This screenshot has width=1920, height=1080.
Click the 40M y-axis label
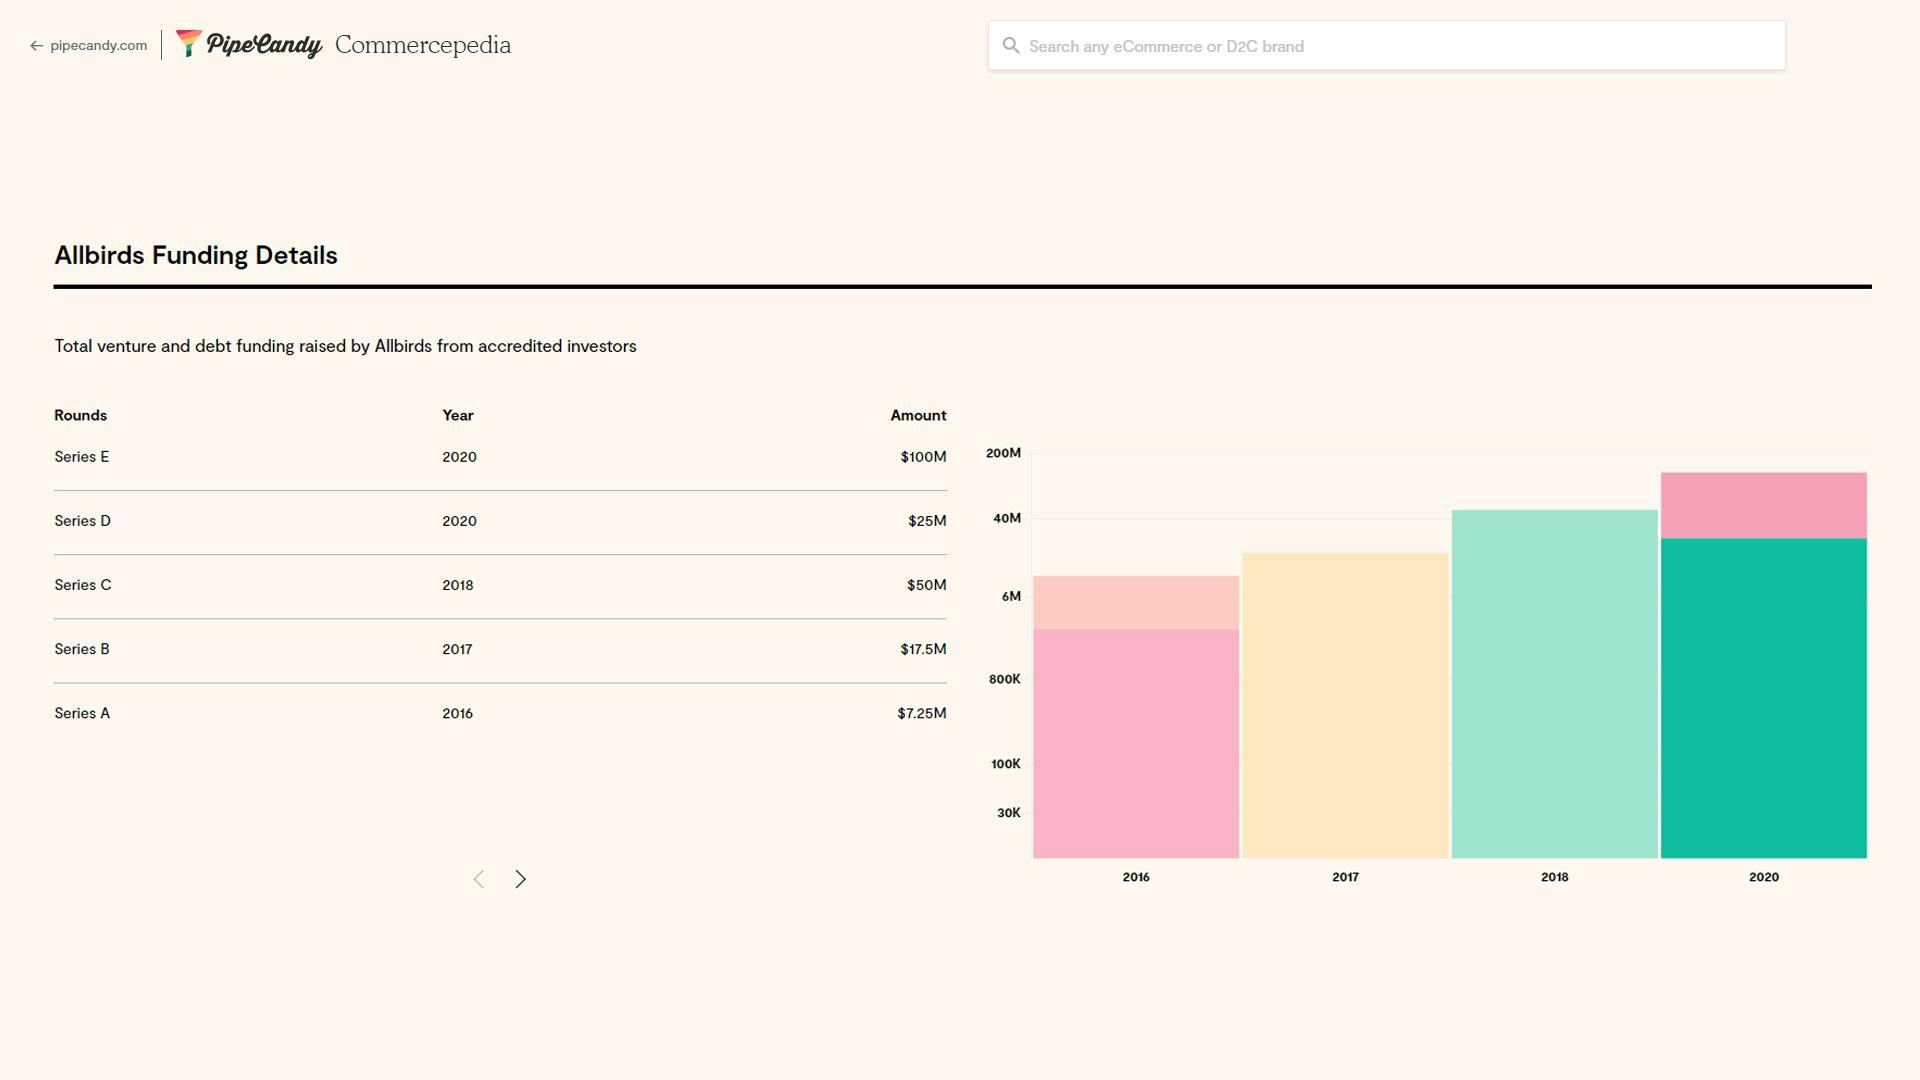pos(1007,518)
